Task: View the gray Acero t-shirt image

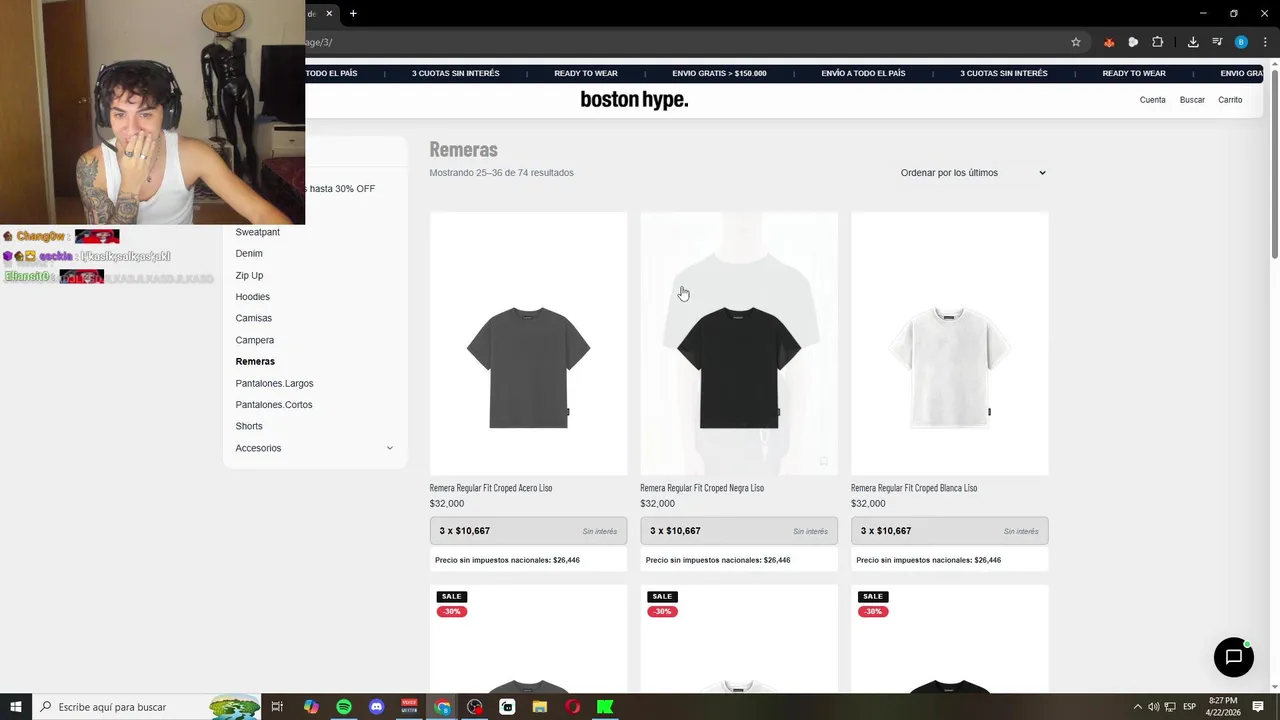Action: point(528,343)
